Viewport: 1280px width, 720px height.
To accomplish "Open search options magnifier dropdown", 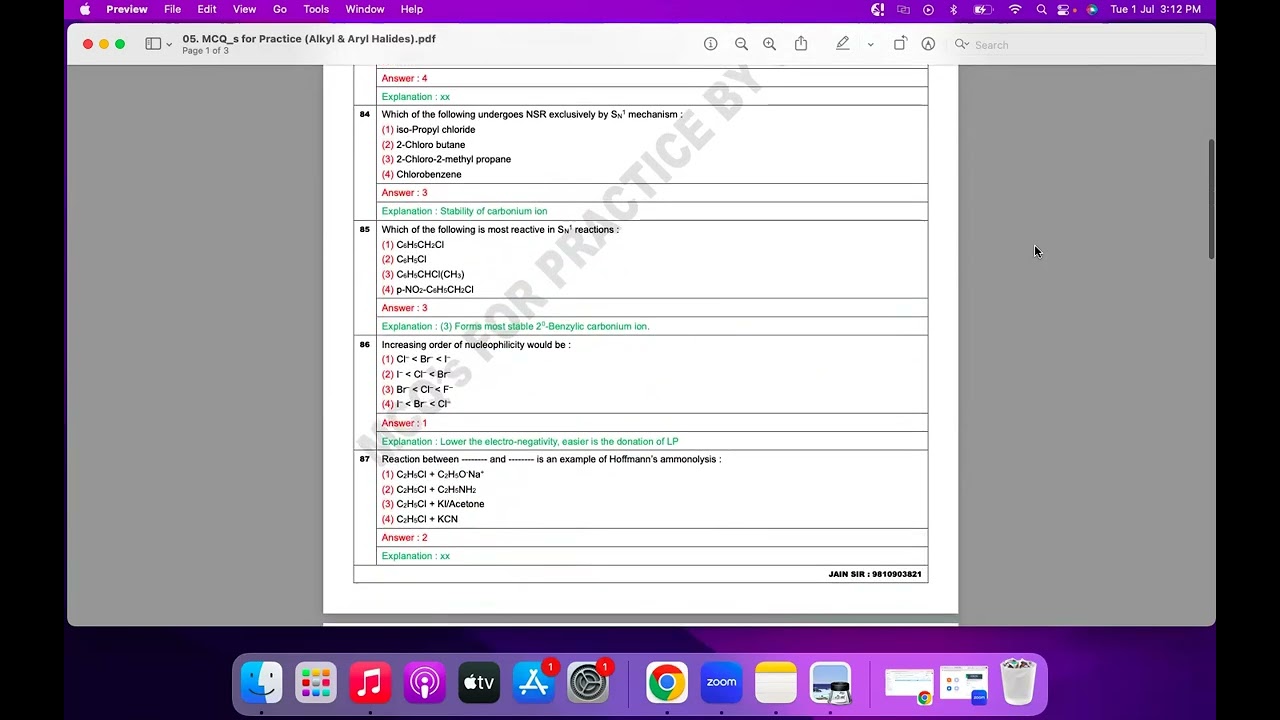I will coord(962,45).
